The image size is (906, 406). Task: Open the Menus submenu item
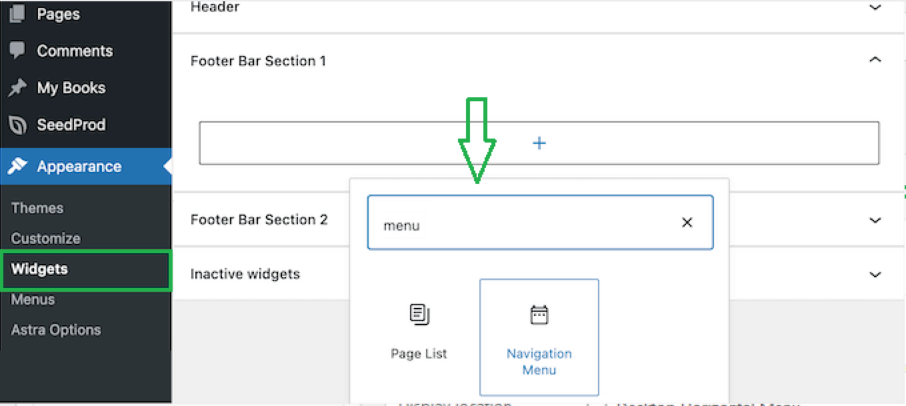[33, 300]
